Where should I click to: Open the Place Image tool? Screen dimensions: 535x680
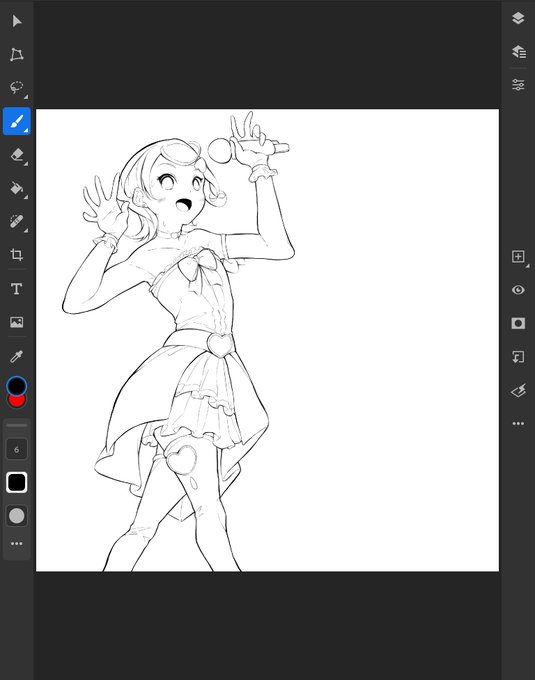tap(16, 322)
